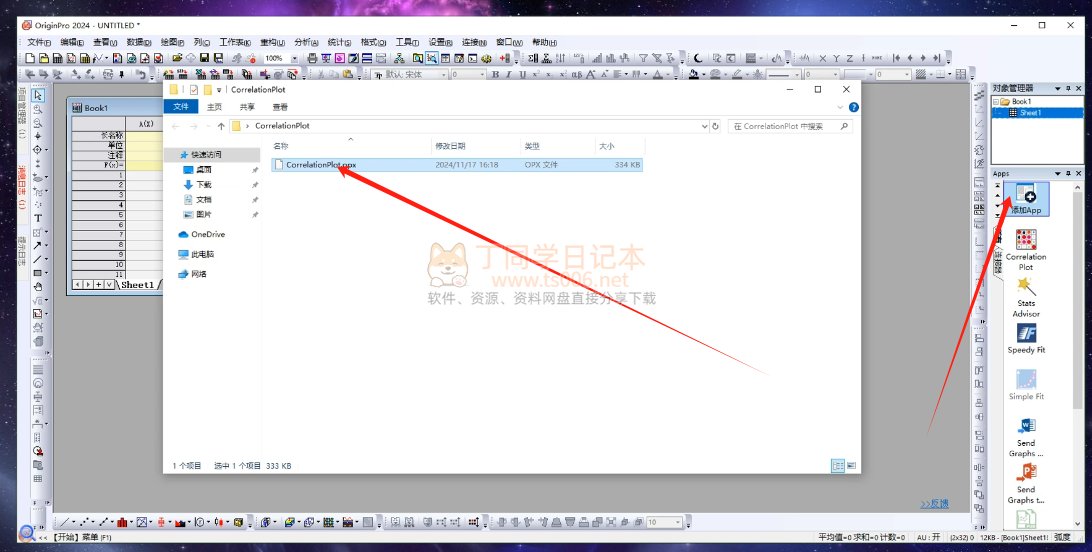Select the Zoom-in magnifier tool in left toolbox
This screenshot has height=552, width=1092.
pos(38,109)
